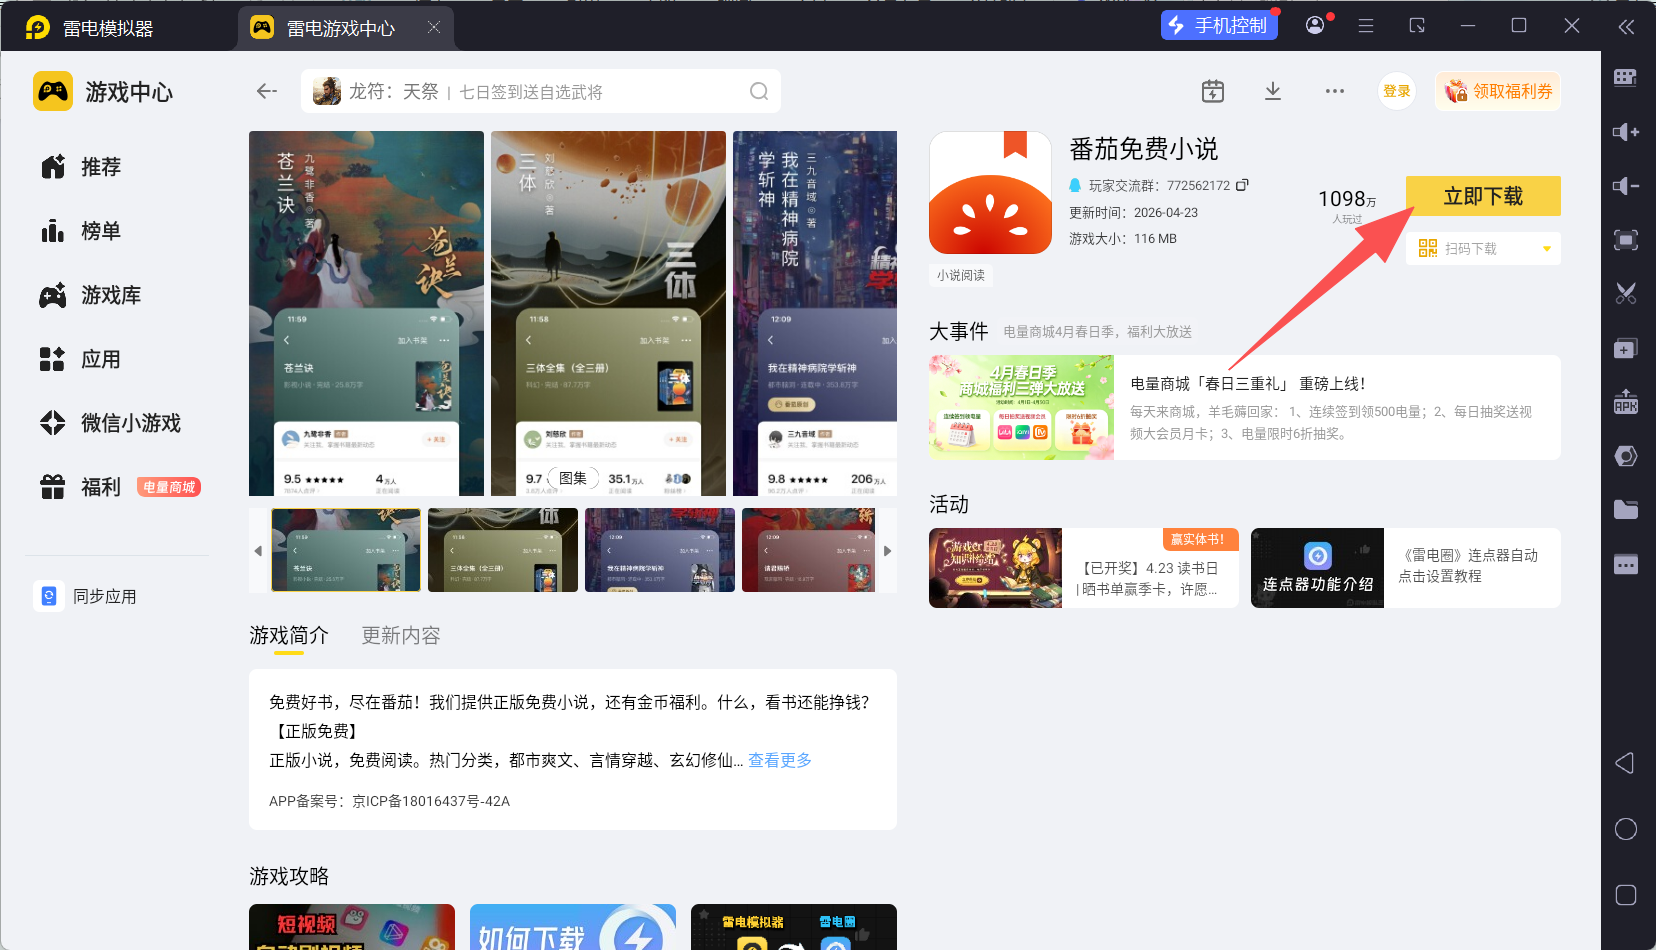Focus the search box showing 龙符：天祭
Image resolution: width=1656 pixels, height=950 pixels.
coord(541,92)
